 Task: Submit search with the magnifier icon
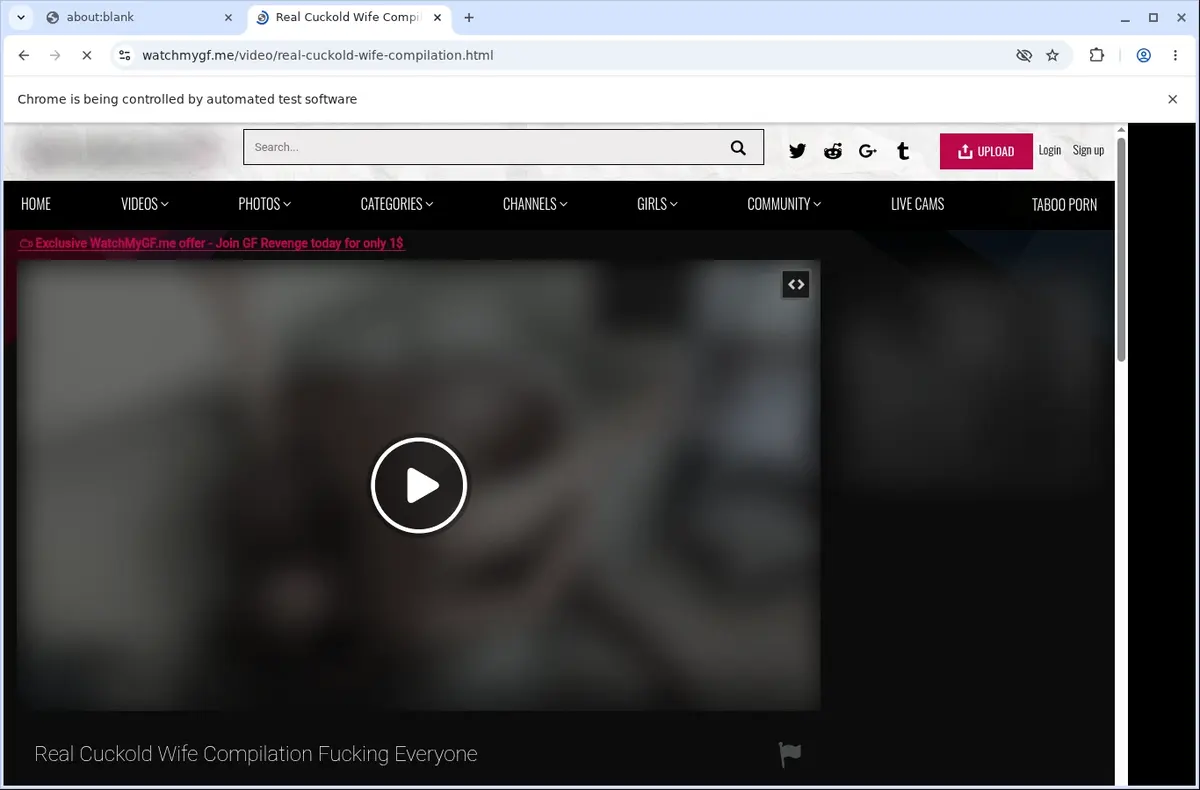(x=738, y=148)
